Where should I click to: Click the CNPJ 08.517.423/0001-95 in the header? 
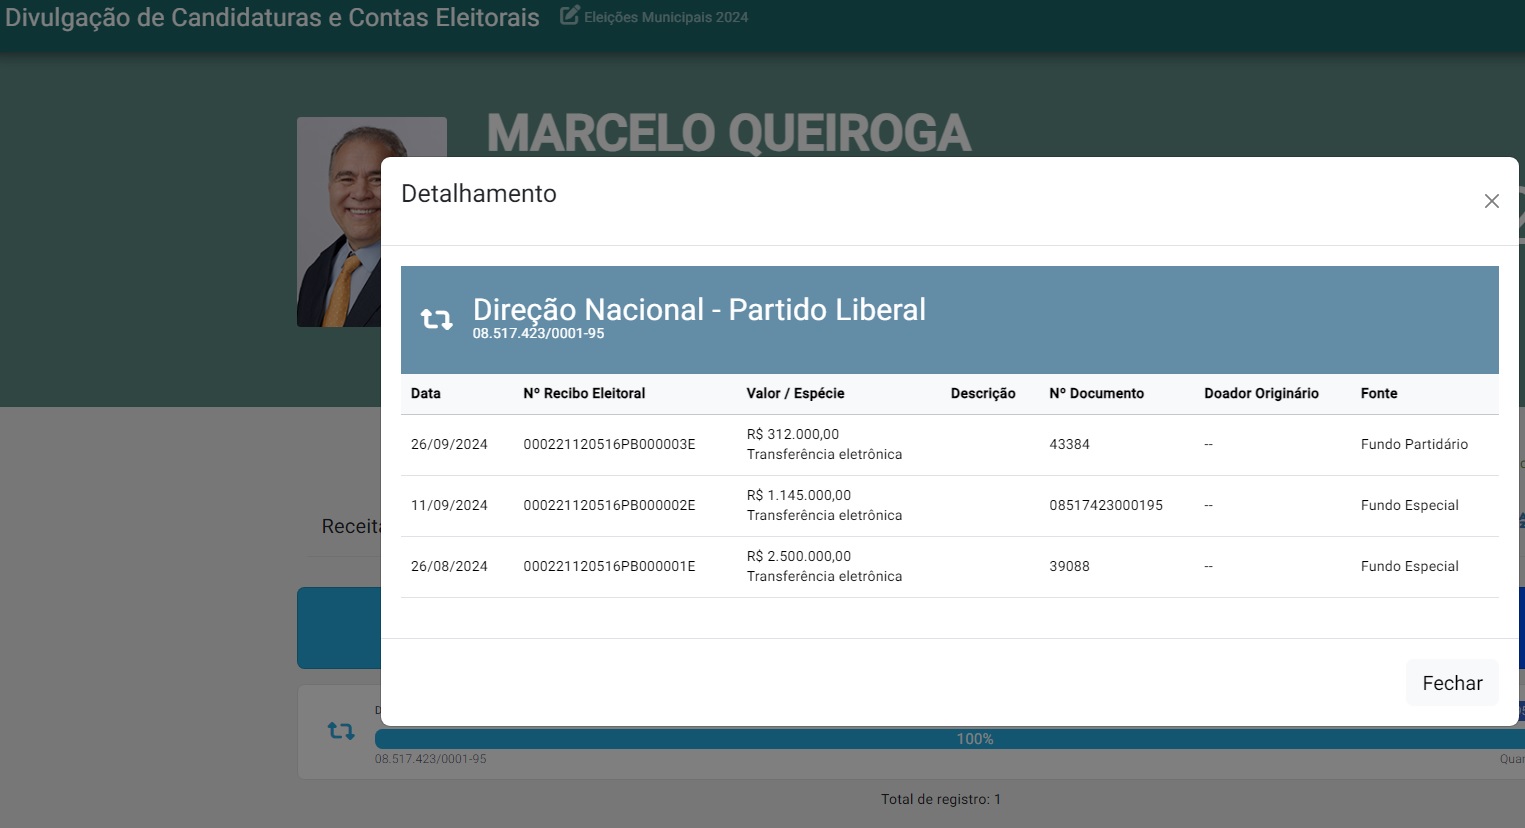[538, 334]
